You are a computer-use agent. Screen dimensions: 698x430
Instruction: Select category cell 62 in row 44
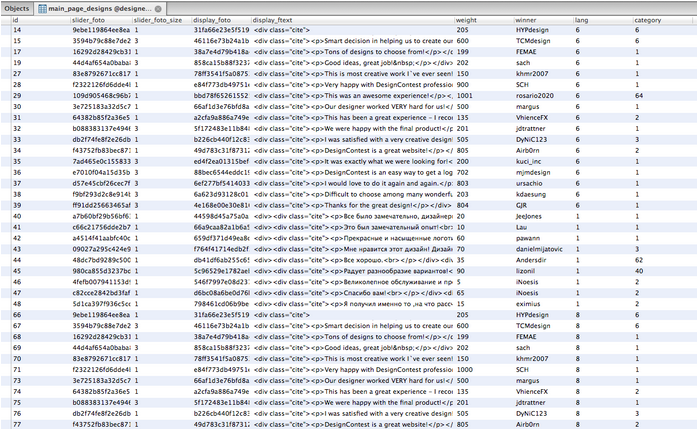click(x=639, y=260)
